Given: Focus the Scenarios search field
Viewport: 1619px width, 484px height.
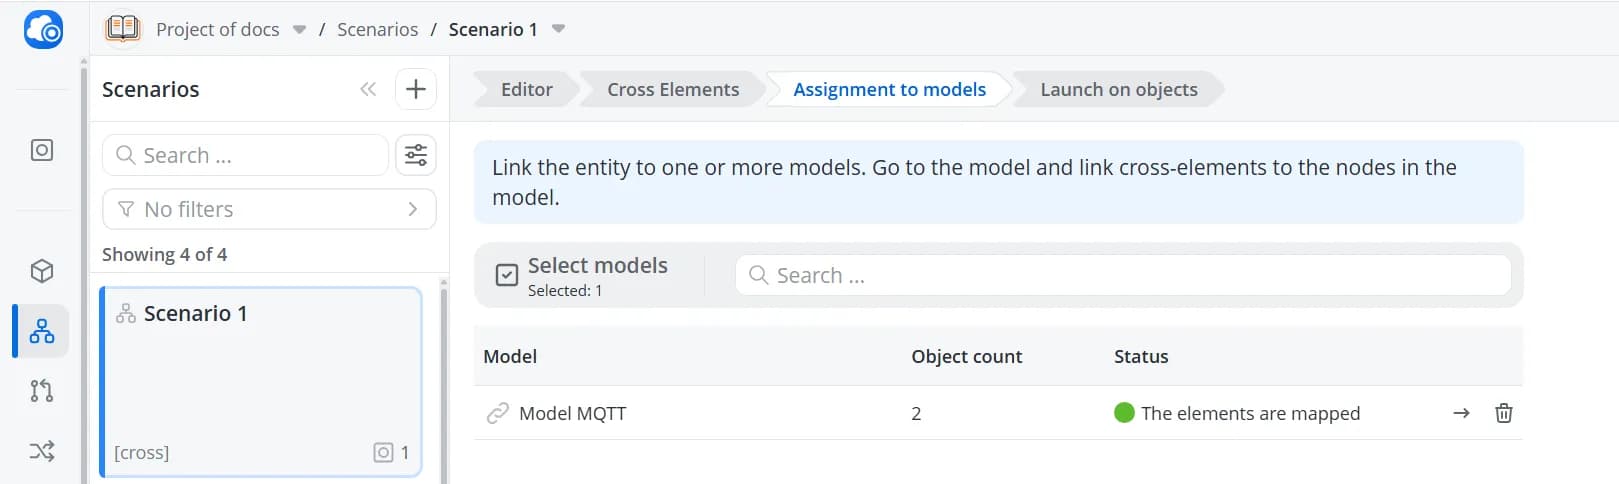Looking at the screenshot, I should [x=245, y=155].
